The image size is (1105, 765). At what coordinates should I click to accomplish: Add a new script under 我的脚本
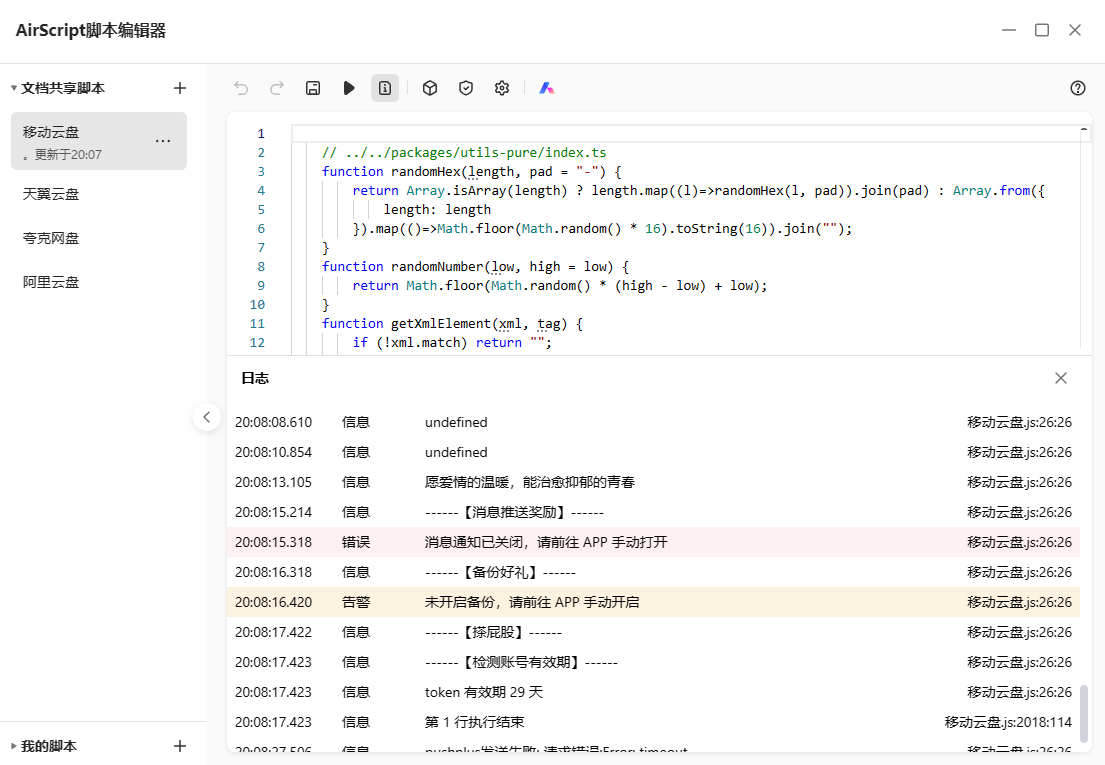pyautogui.click(x=180, y=746)
